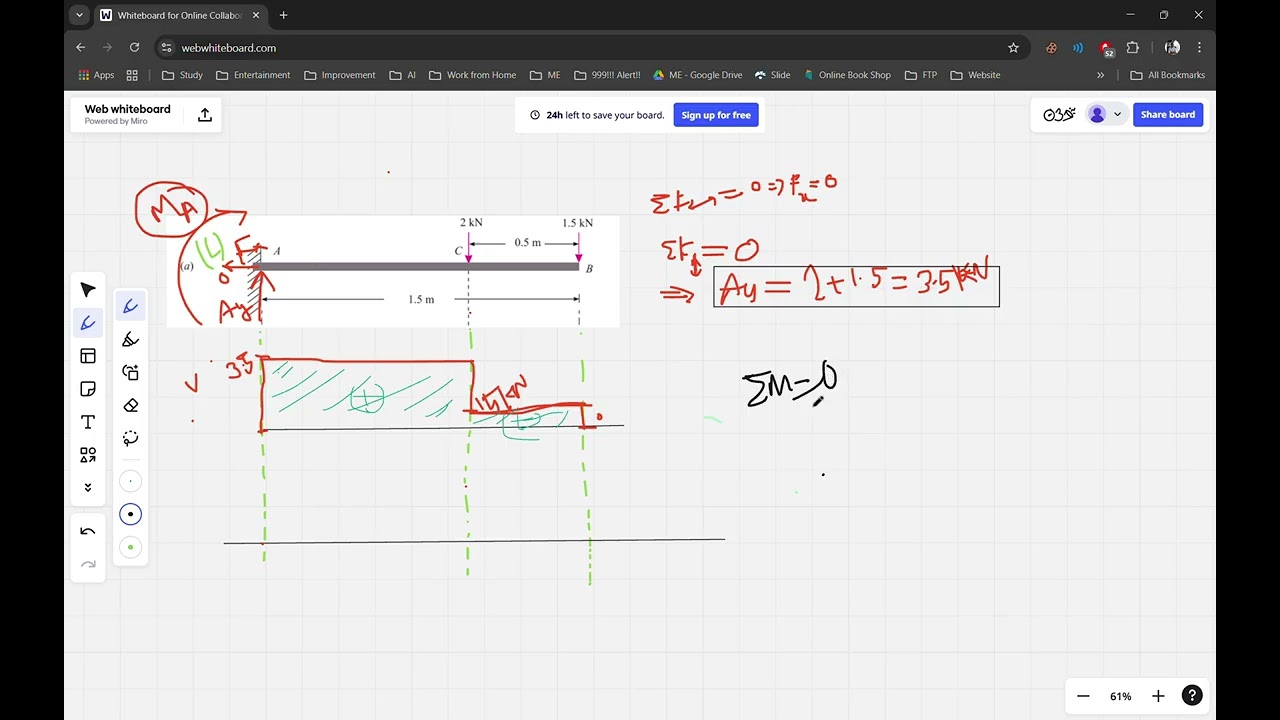Select the arrow pointer tool
Image resolution: width=1280 pixels, height=720 pixels.
[x=88, y=290]
